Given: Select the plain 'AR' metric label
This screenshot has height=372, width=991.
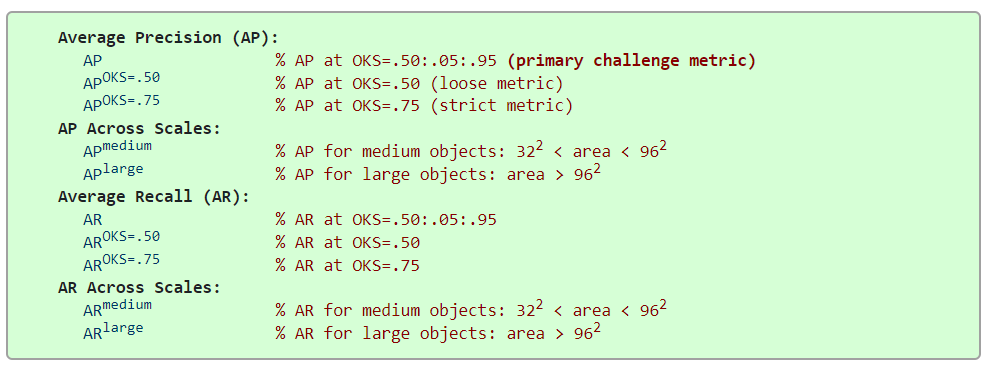Looking at the screenshot, I should (92, 219).
